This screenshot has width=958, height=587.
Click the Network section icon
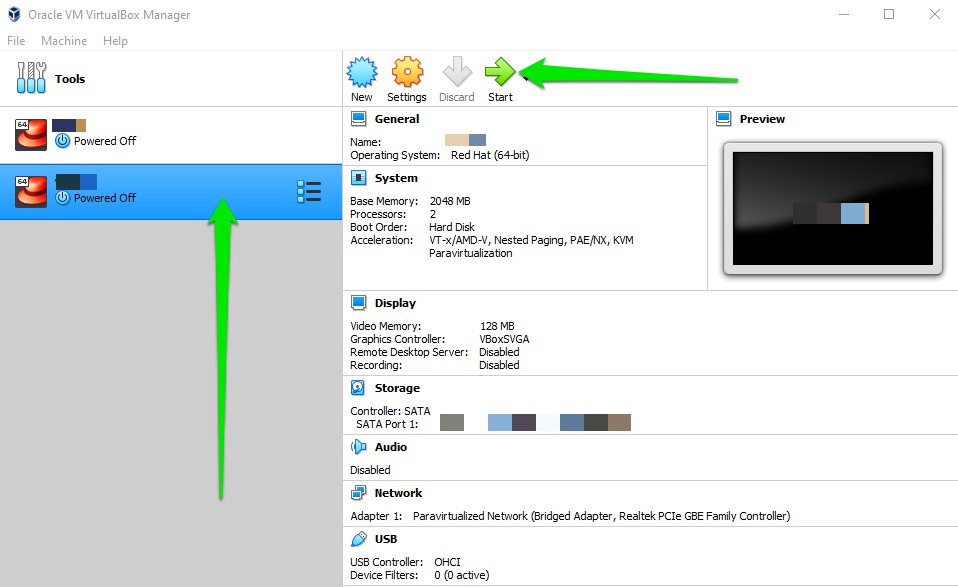coord(358,493)
